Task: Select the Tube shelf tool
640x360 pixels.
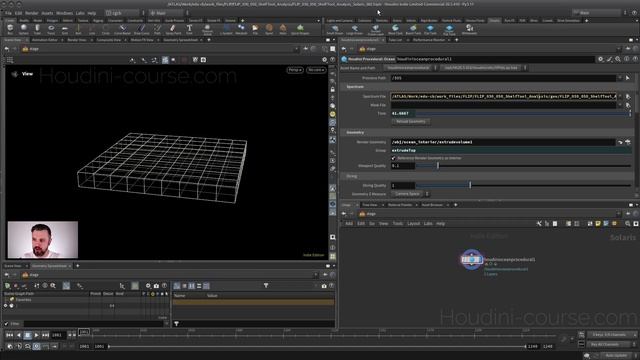Action: tap(37, 29)
